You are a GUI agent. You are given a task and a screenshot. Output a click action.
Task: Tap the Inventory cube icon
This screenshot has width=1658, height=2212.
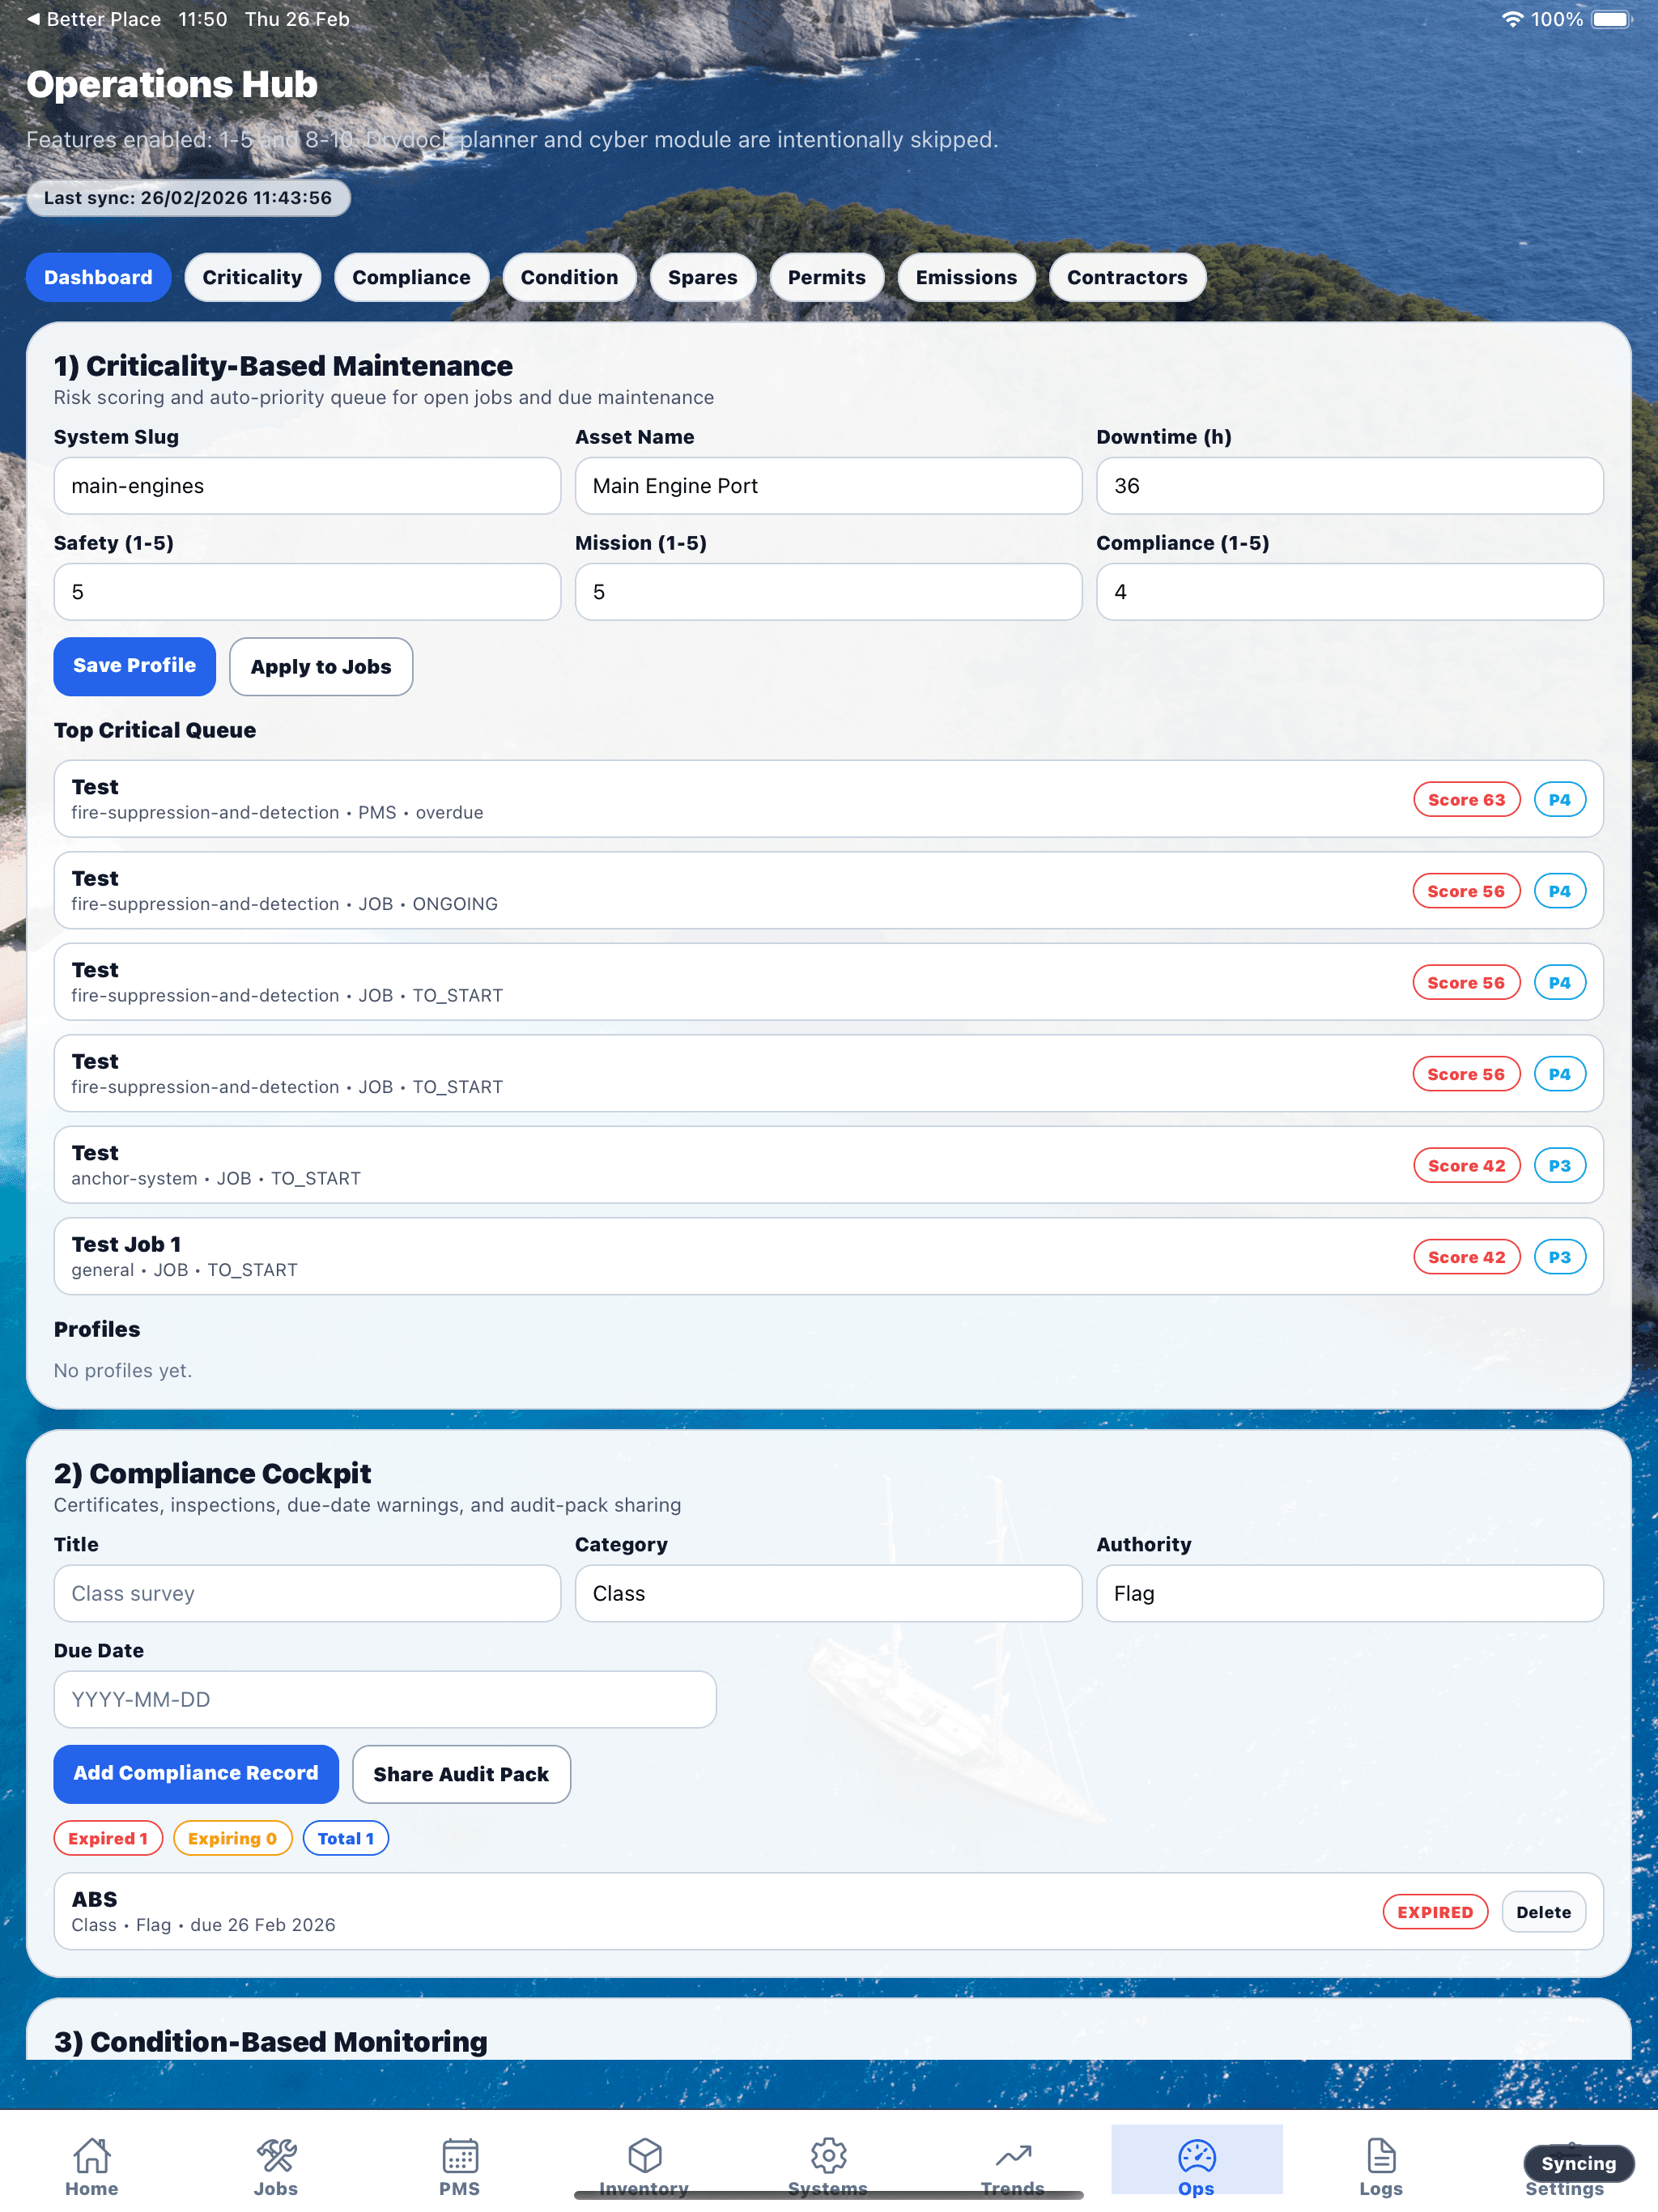[644, 2160]
